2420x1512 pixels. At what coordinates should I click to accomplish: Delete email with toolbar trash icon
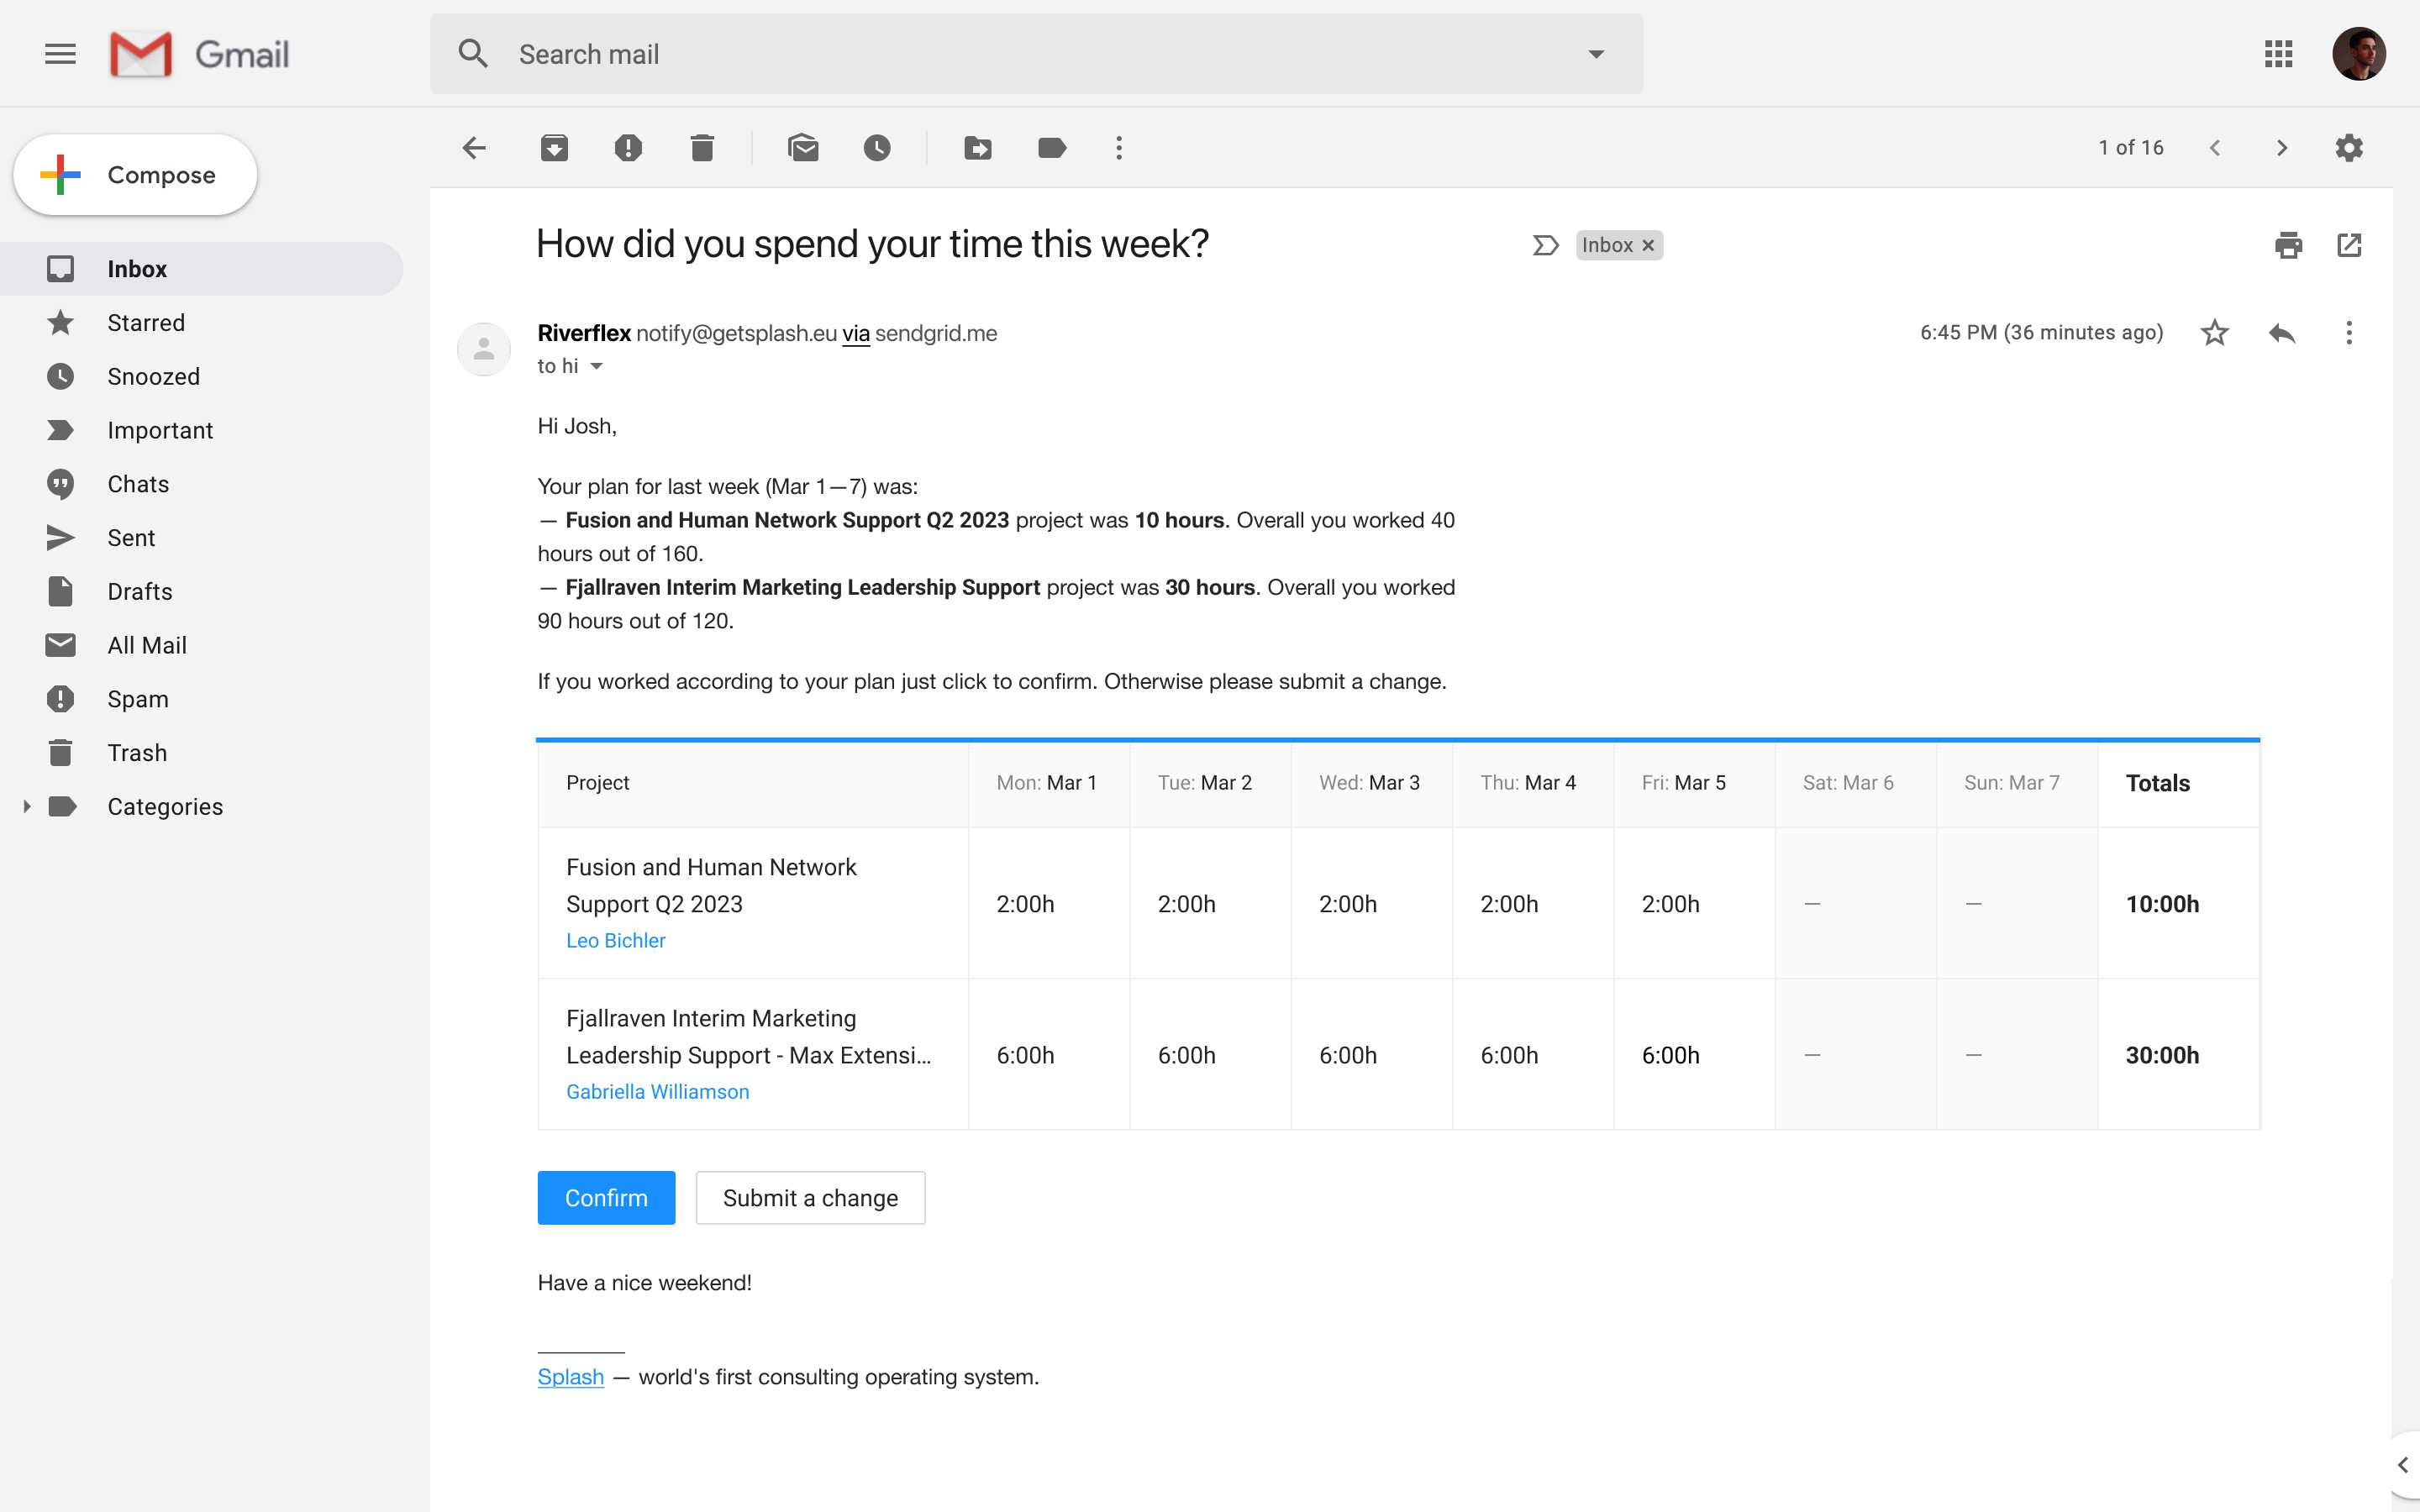tap(702, 148)
